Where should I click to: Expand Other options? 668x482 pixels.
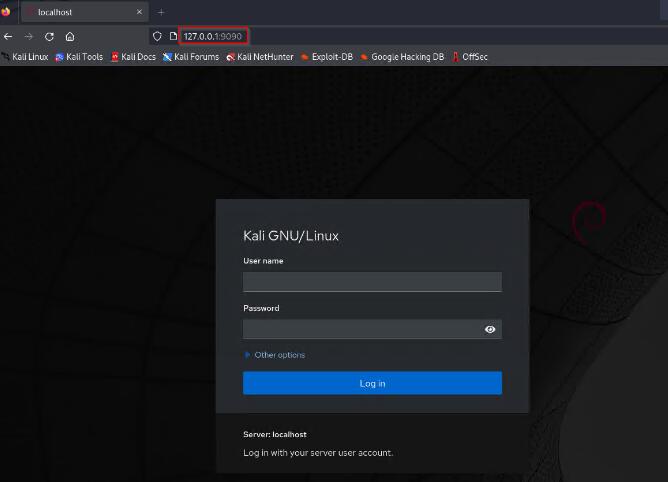(278, 355)
